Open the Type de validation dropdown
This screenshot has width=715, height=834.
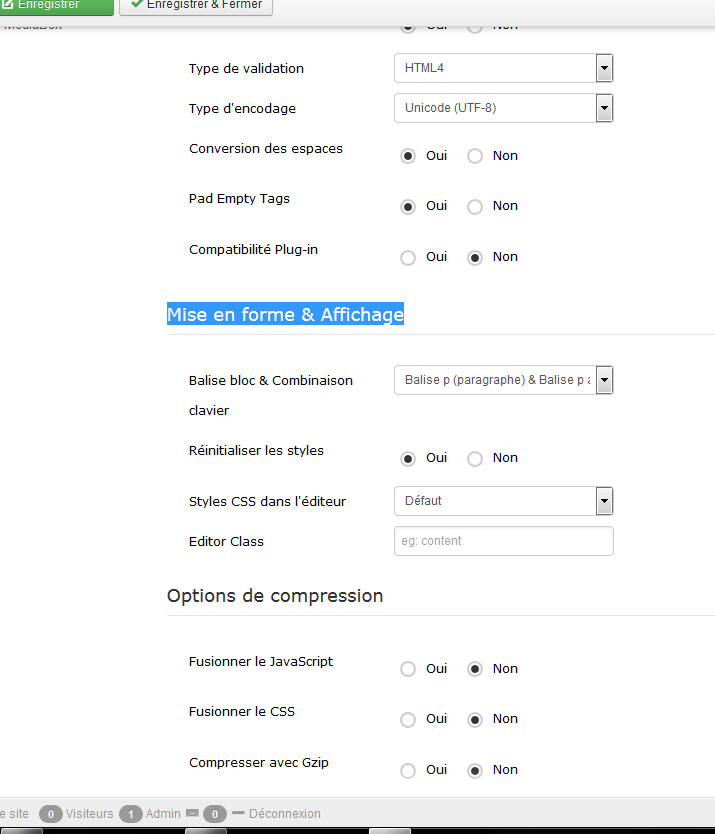click(503, 68)
